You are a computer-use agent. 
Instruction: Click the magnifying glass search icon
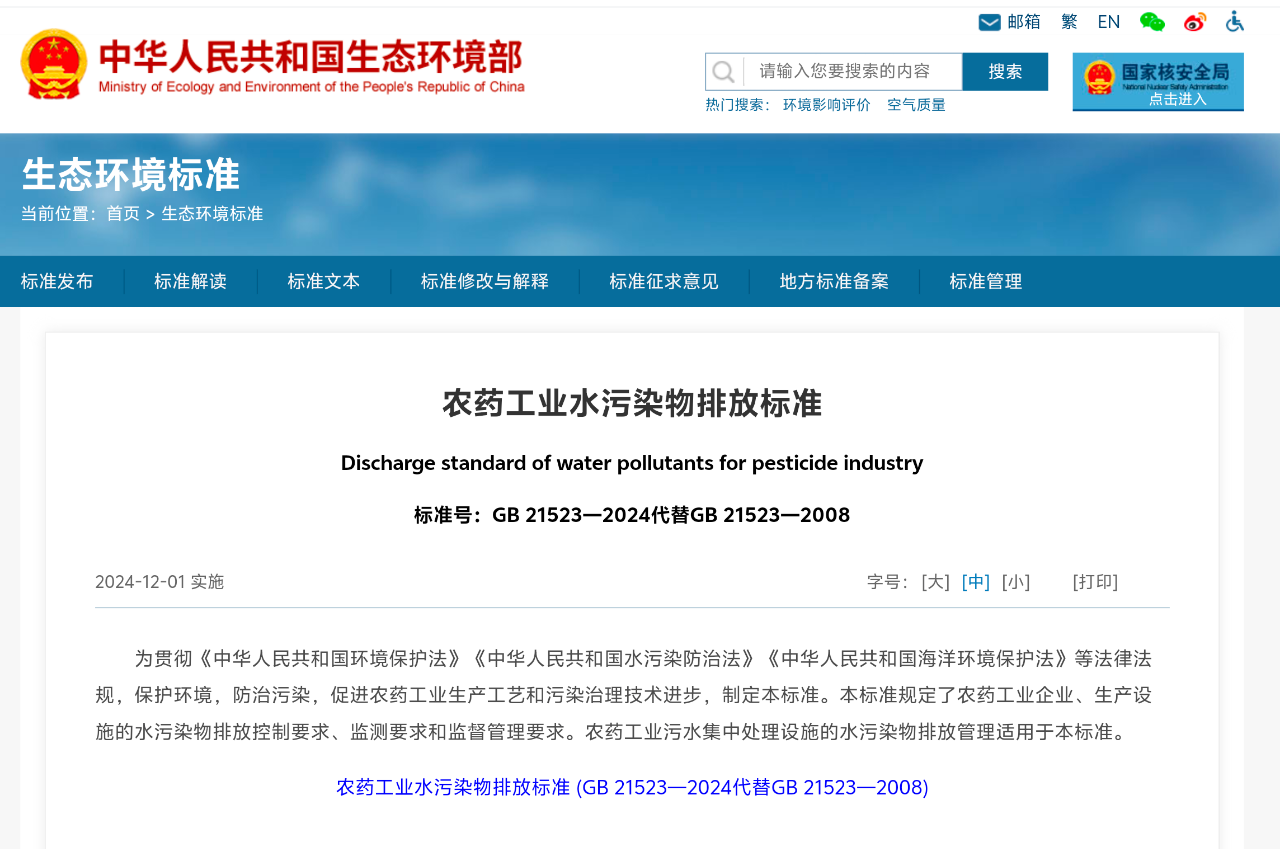tap(724, 72)
